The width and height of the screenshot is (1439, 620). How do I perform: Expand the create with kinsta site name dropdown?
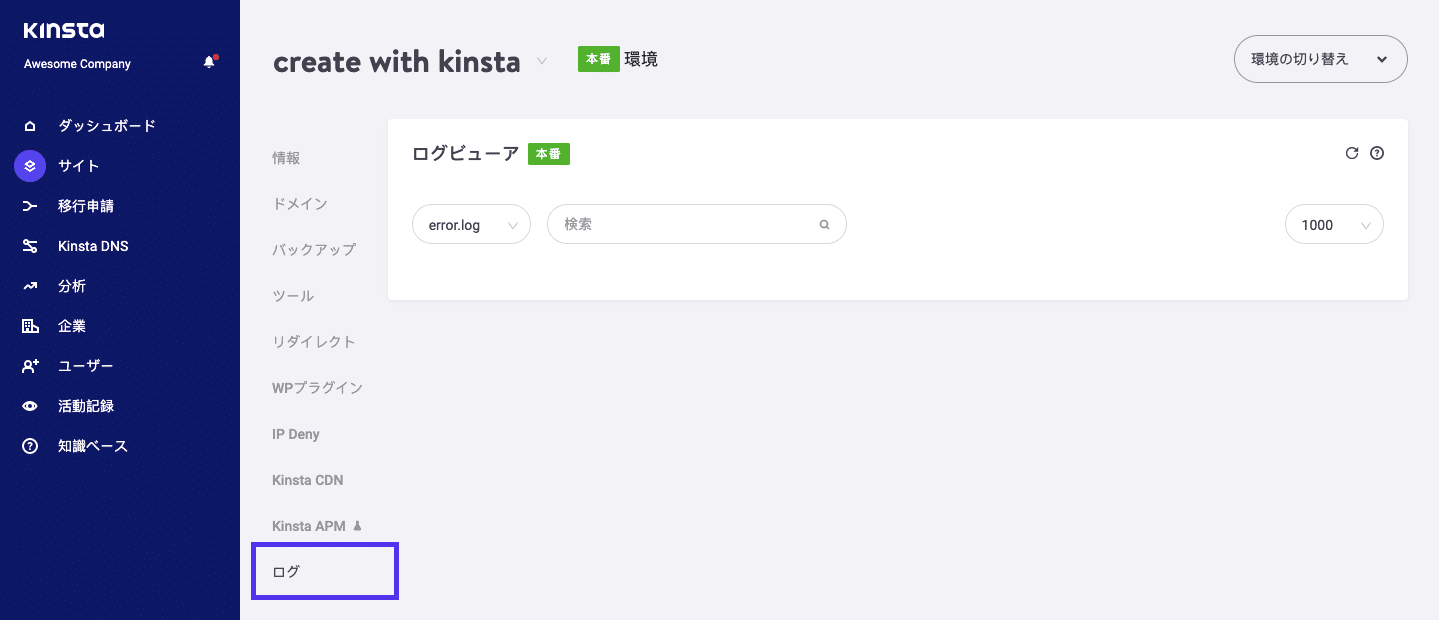click(x=541, y=61)
